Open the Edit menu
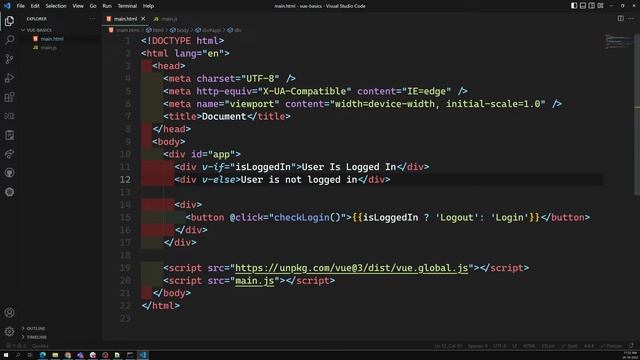 35,6
